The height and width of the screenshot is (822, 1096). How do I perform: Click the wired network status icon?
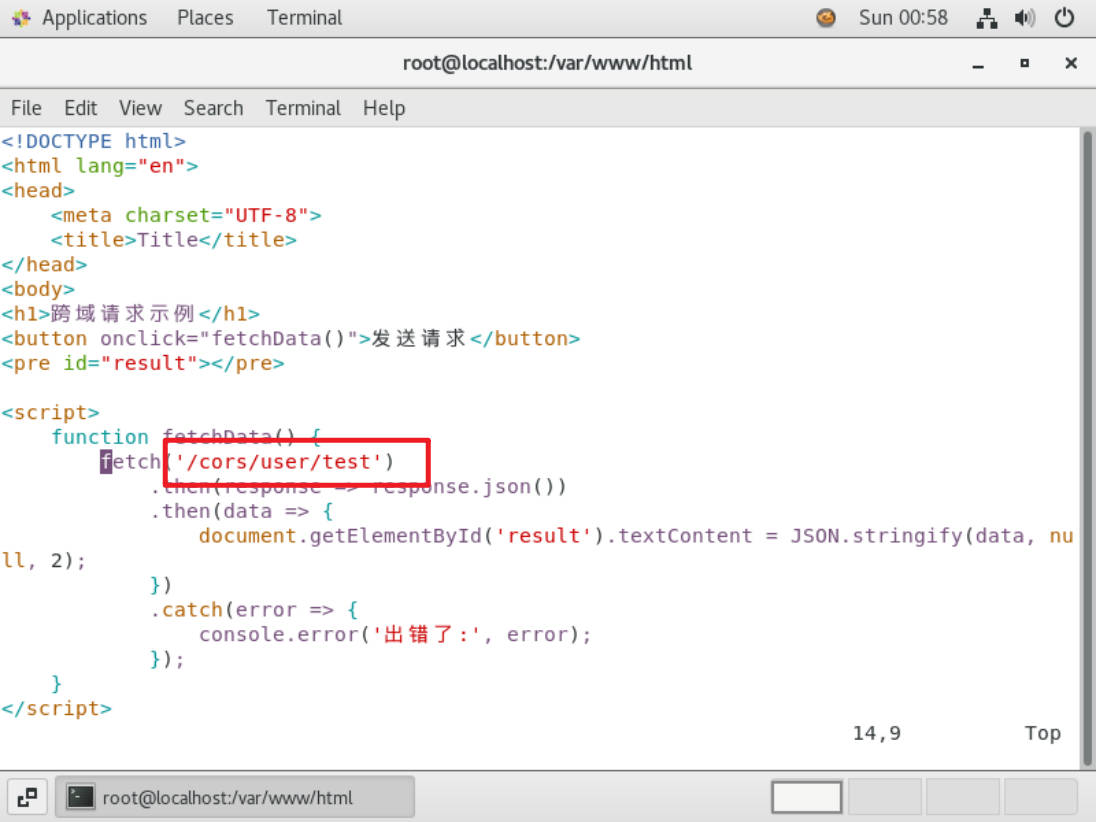point(986,18)
